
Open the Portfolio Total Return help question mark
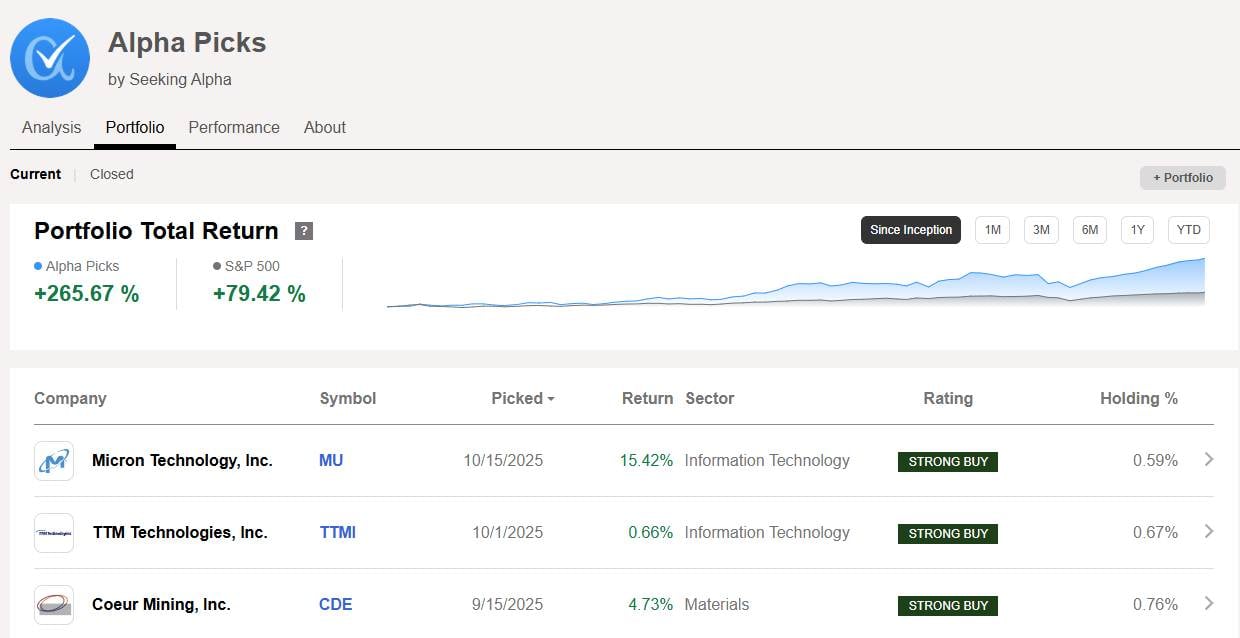pyautogui.click(x=304, y=231)
